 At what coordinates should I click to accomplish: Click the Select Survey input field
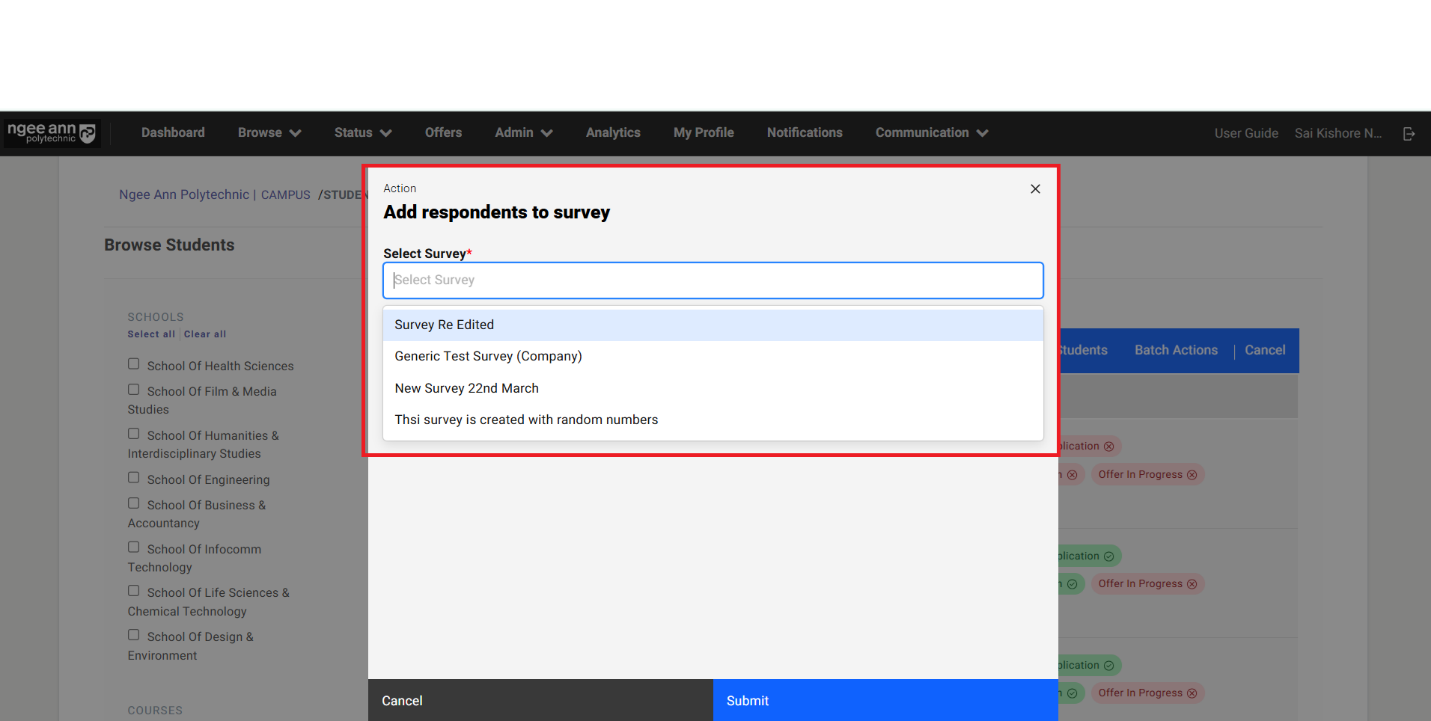[712, 280]
